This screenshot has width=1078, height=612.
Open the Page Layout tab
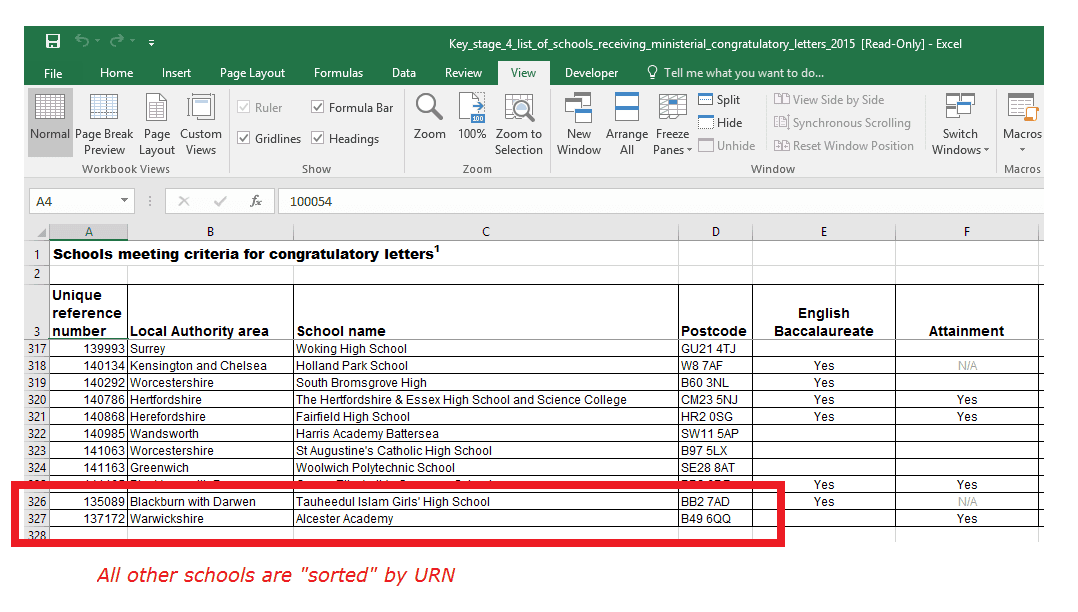pyautogui.click(x=252, y=73)
